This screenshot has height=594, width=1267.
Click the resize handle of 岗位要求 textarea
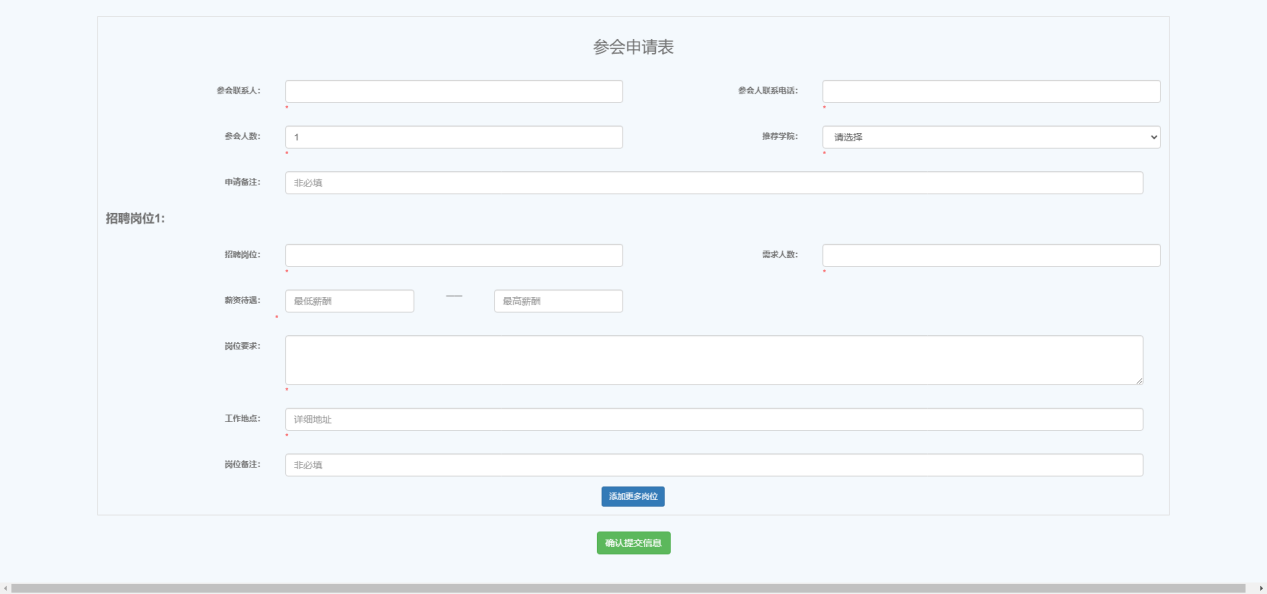tap(1139, 381)
